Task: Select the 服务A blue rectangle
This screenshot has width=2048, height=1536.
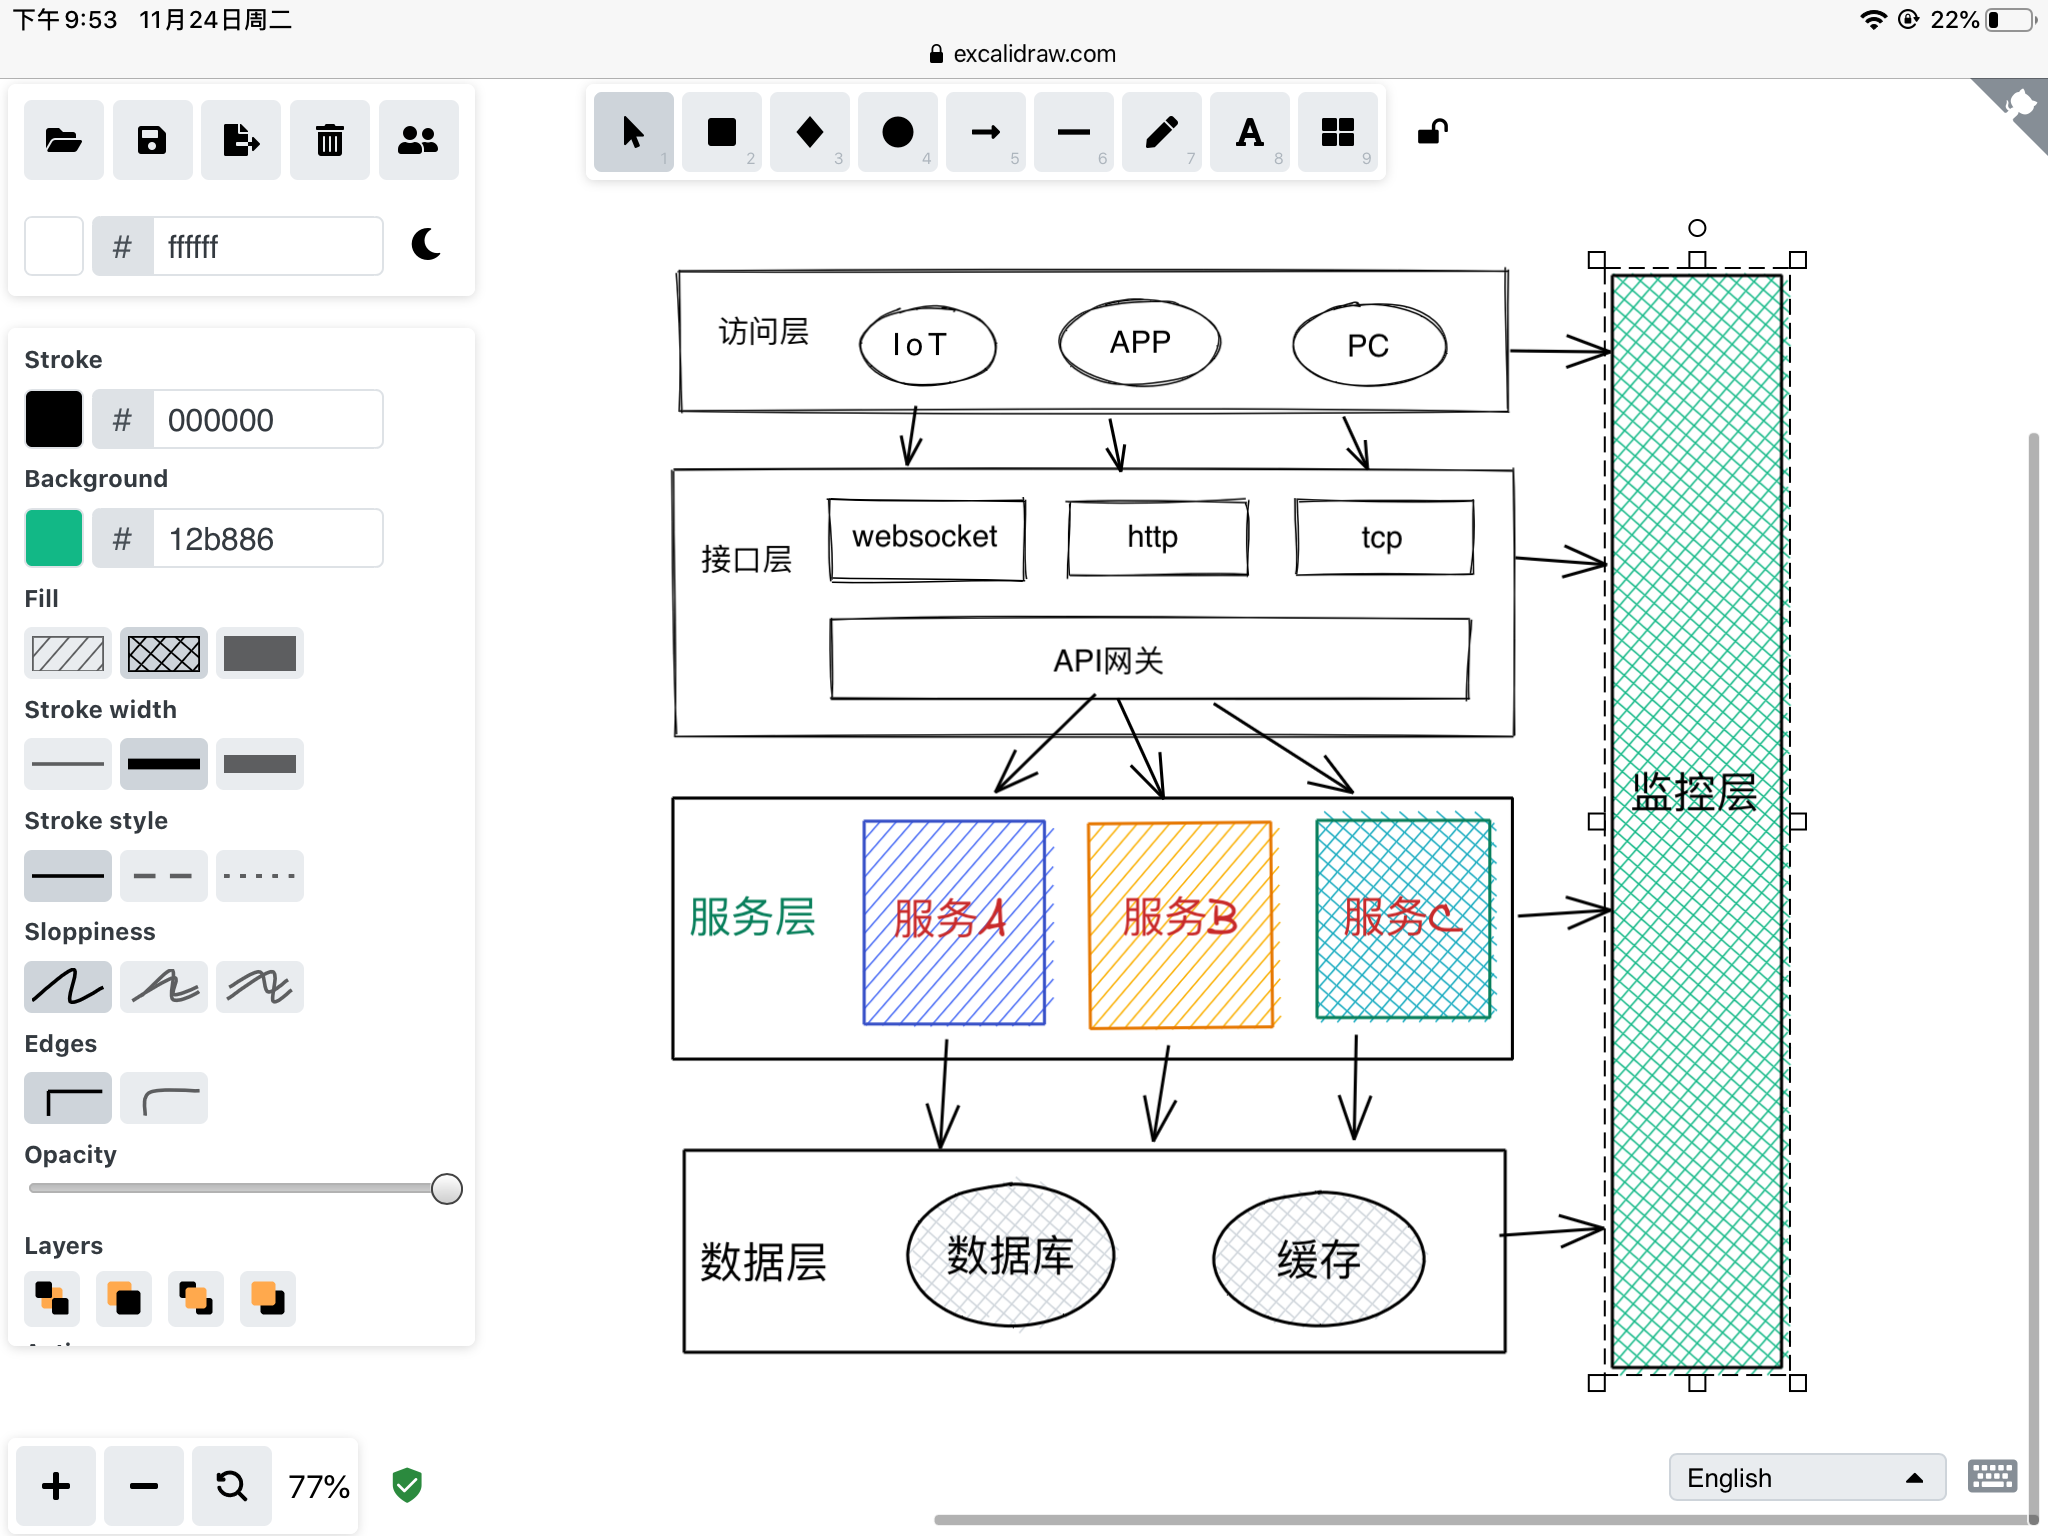Action: (x=954, y=922)
